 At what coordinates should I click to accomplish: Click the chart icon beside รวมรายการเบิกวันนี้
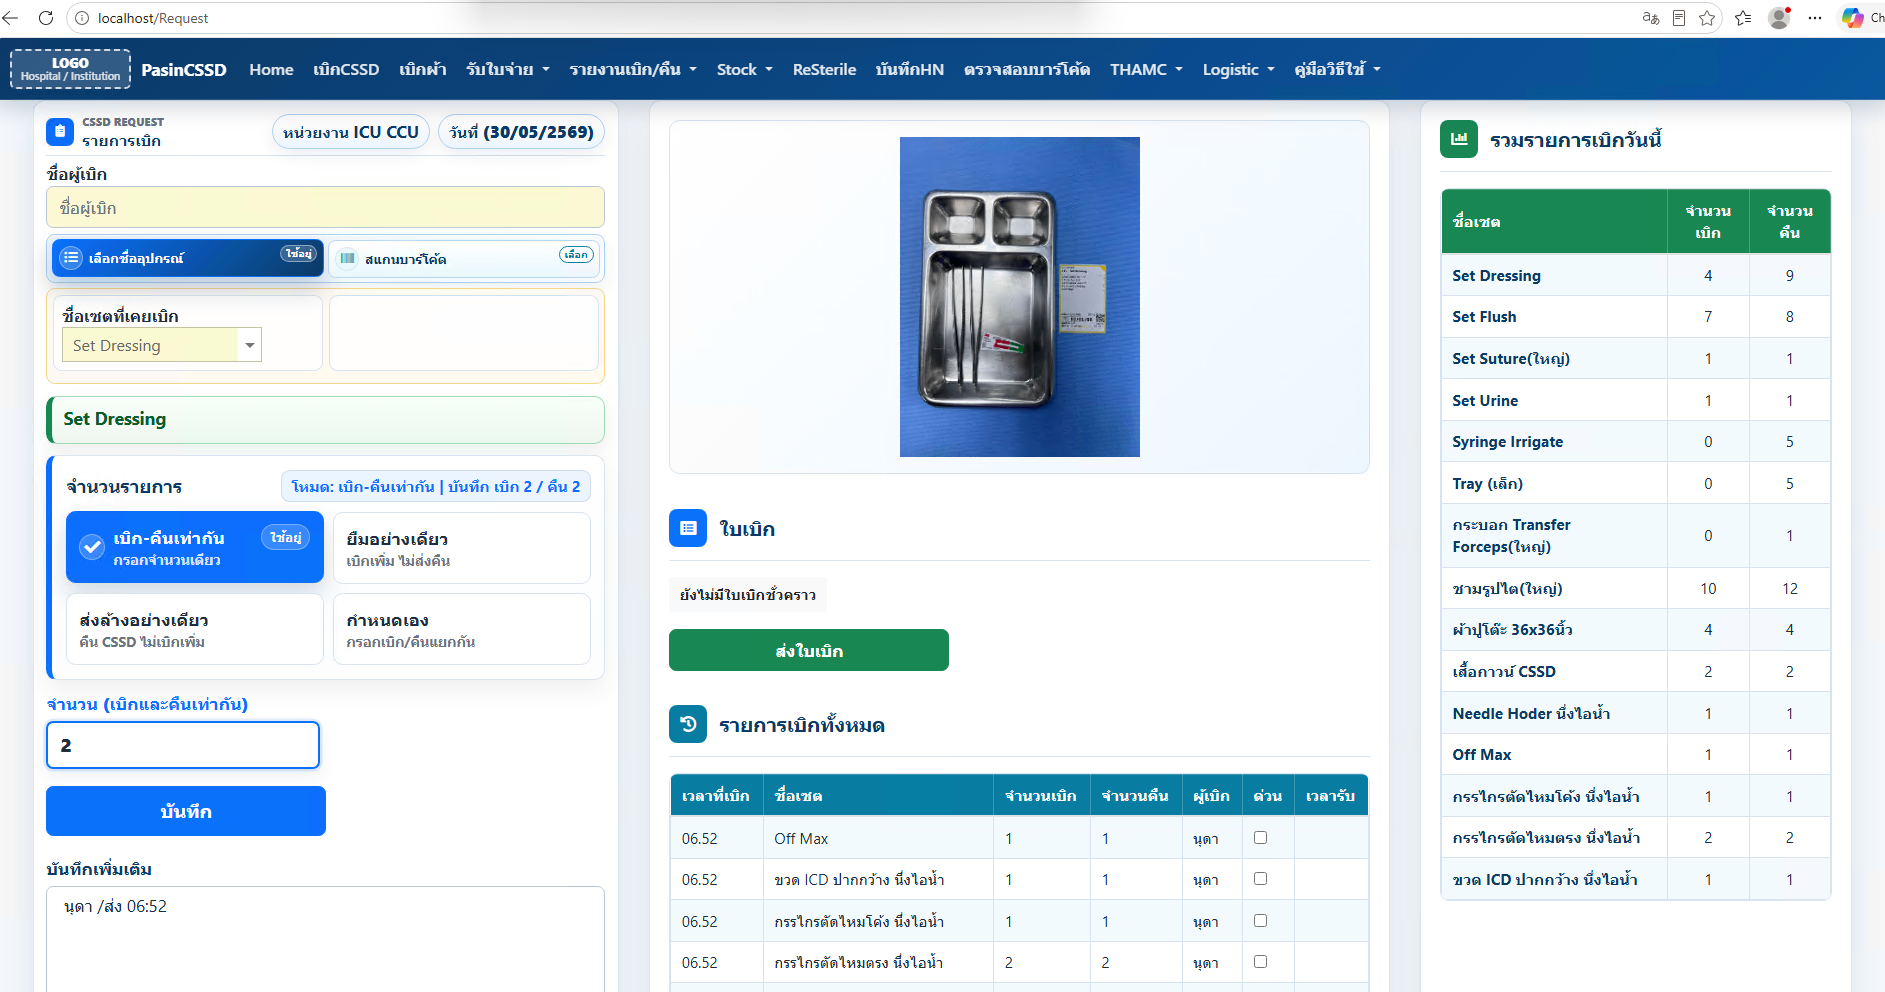coord(1459,139)
